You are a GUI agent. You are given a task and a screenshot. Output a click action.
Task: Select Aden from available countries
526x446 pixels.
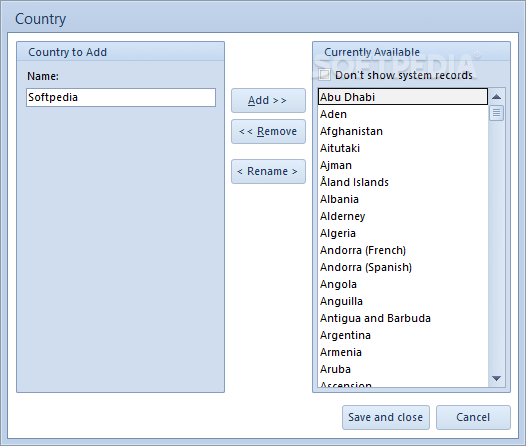tap(403, 114)
